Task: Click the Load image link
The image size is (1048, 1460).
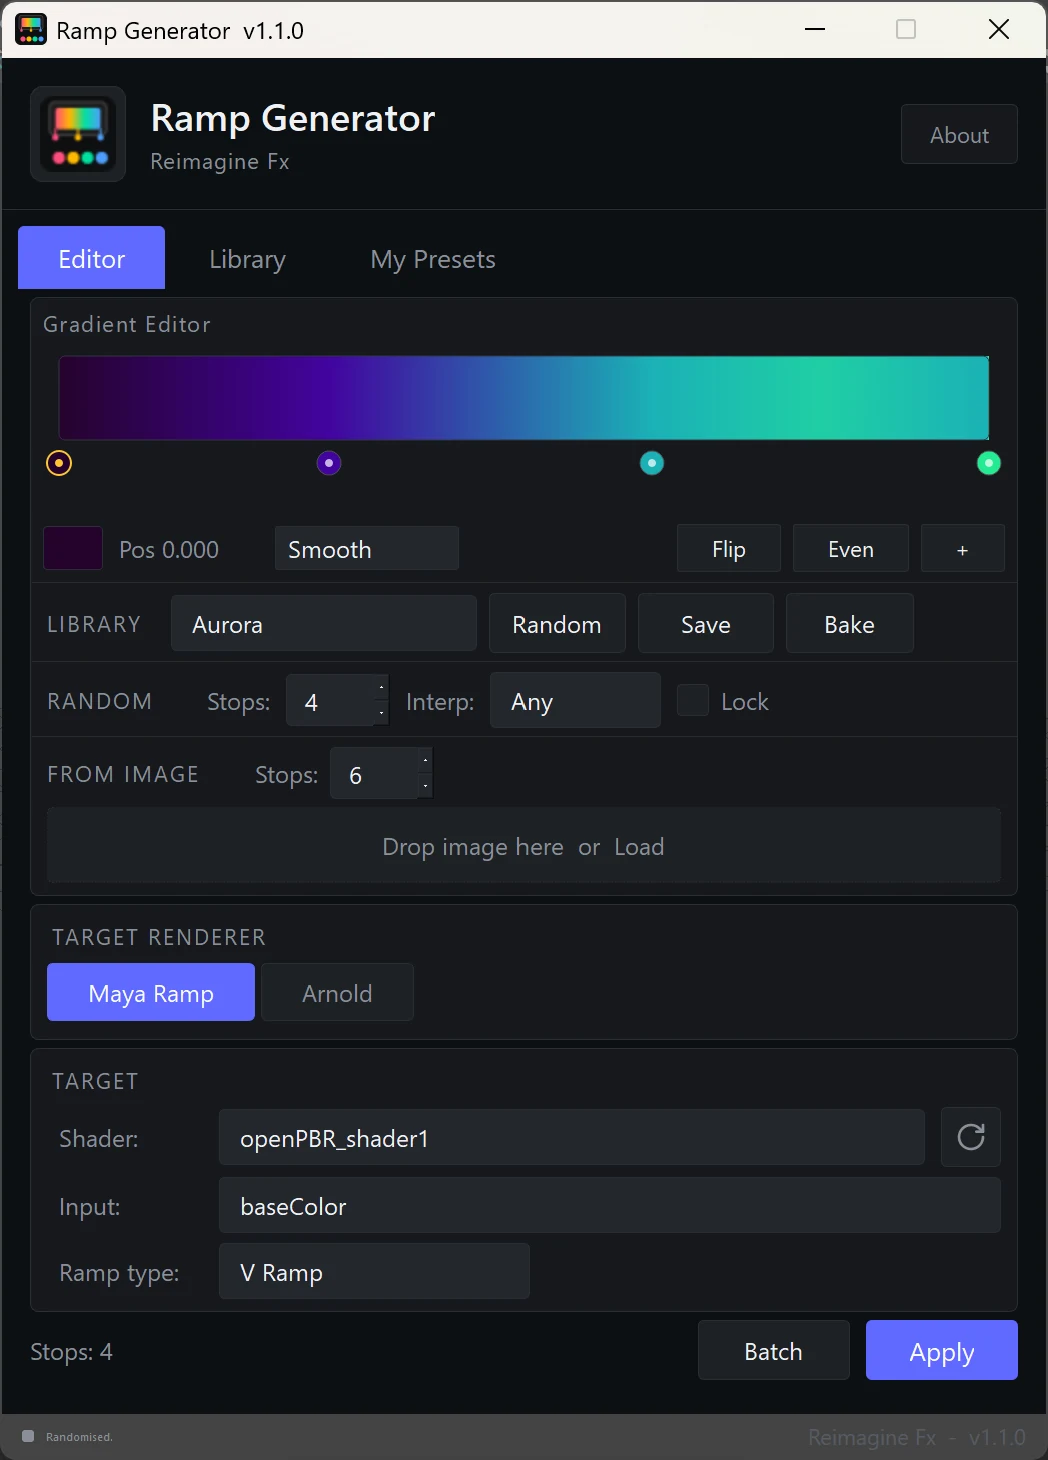Action: click(x=639, y=847)
